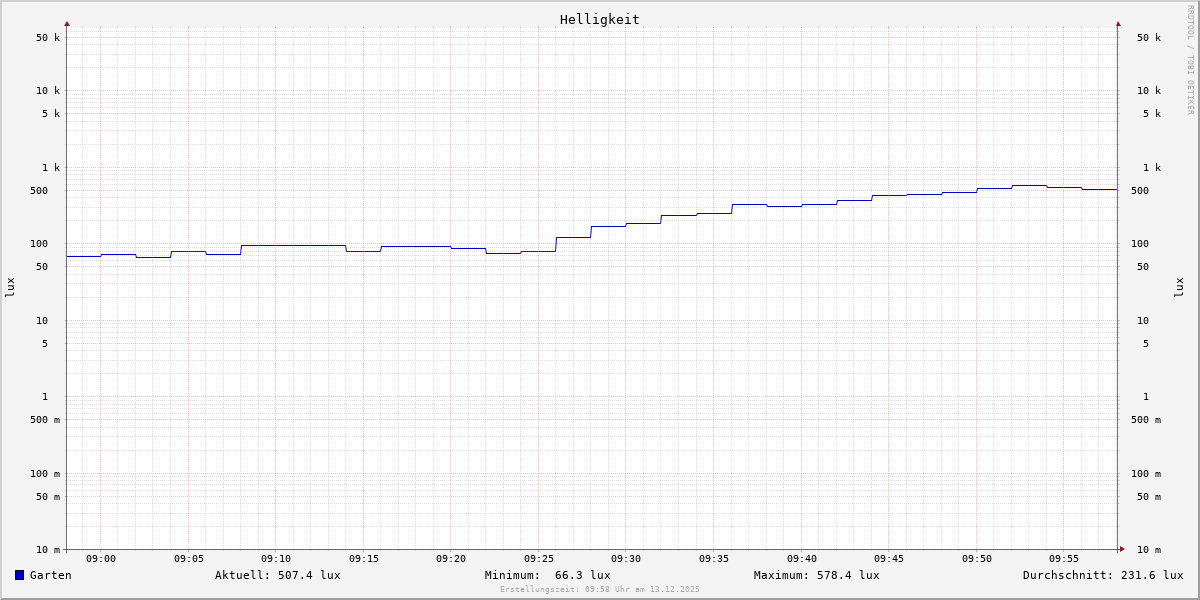Viewport: 1200px width, 600px height.
Task: Click the red arrow atop the right y-axis
Action: 1118,23
